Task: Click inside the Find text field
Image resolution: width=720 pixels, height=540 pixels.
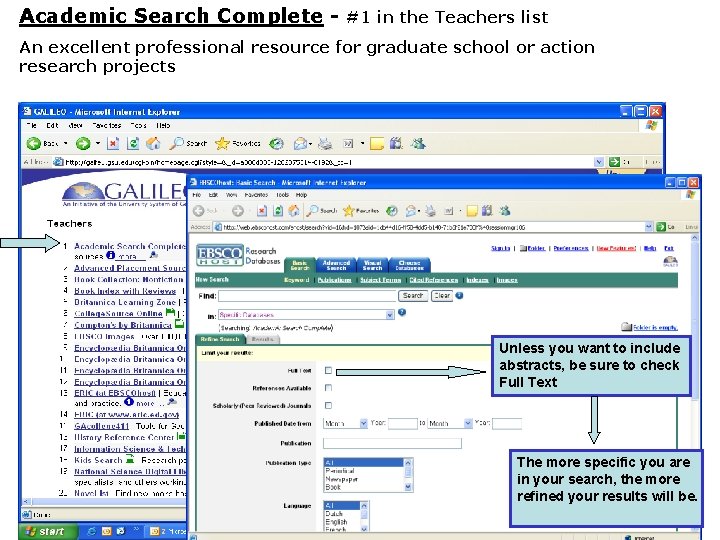Action: point(307,296)
